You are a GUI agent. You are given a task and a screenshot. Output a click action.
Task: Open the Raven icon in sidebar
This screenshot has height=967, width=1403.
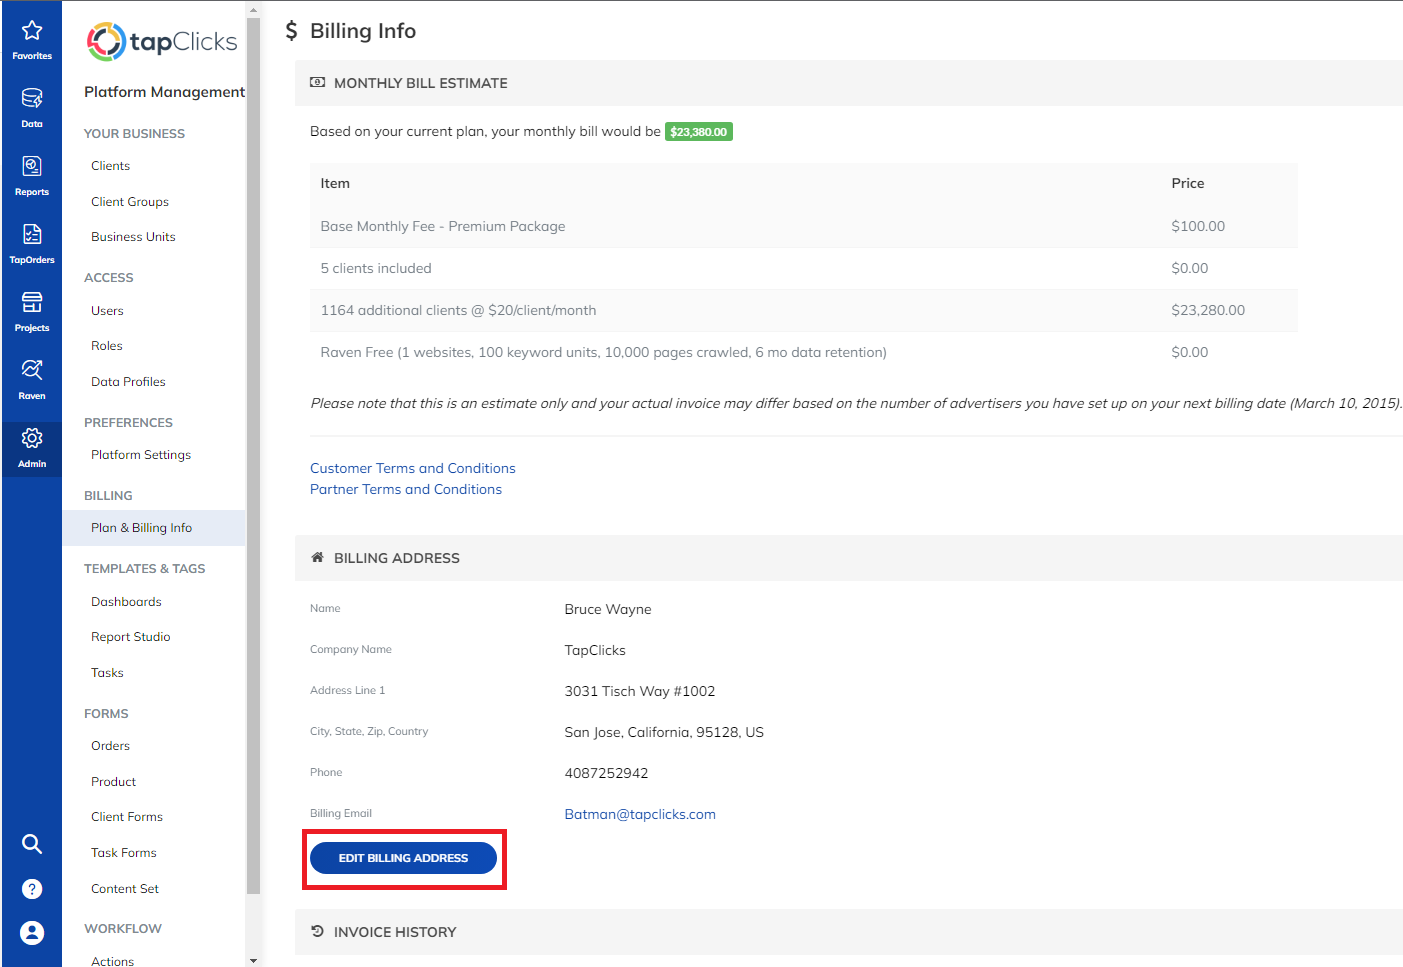point(32,370)
